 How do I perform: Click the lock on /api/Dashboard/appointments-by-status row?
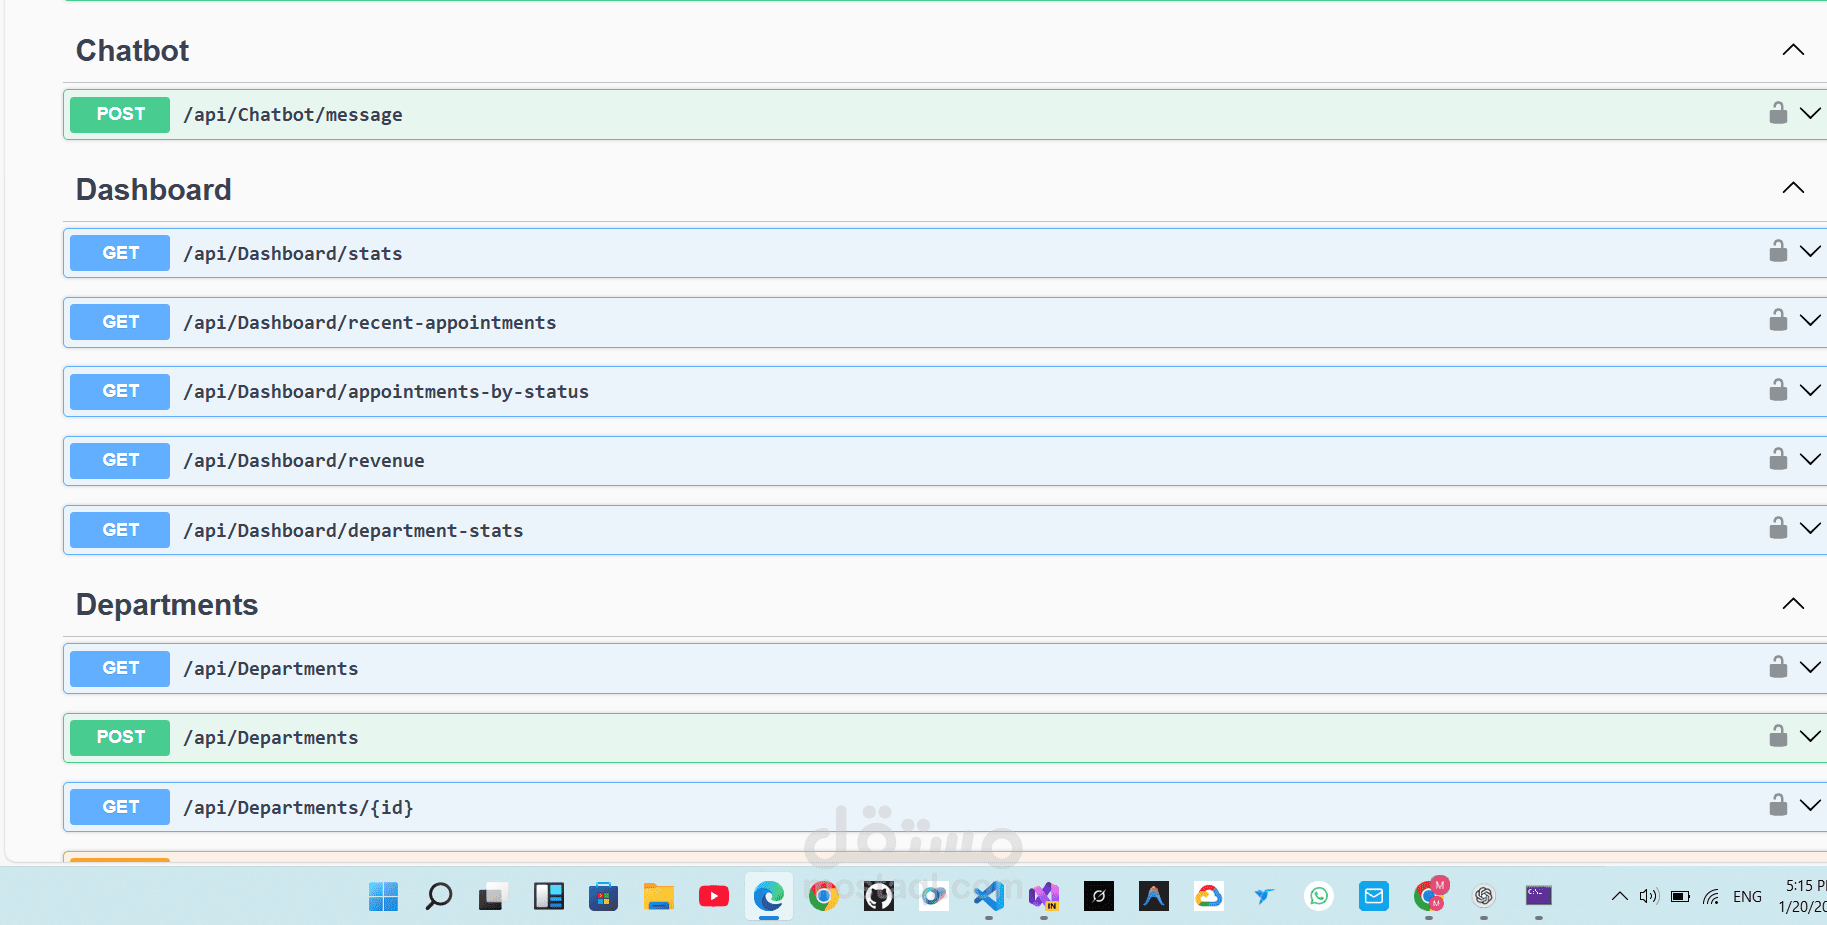(1778, 390)
